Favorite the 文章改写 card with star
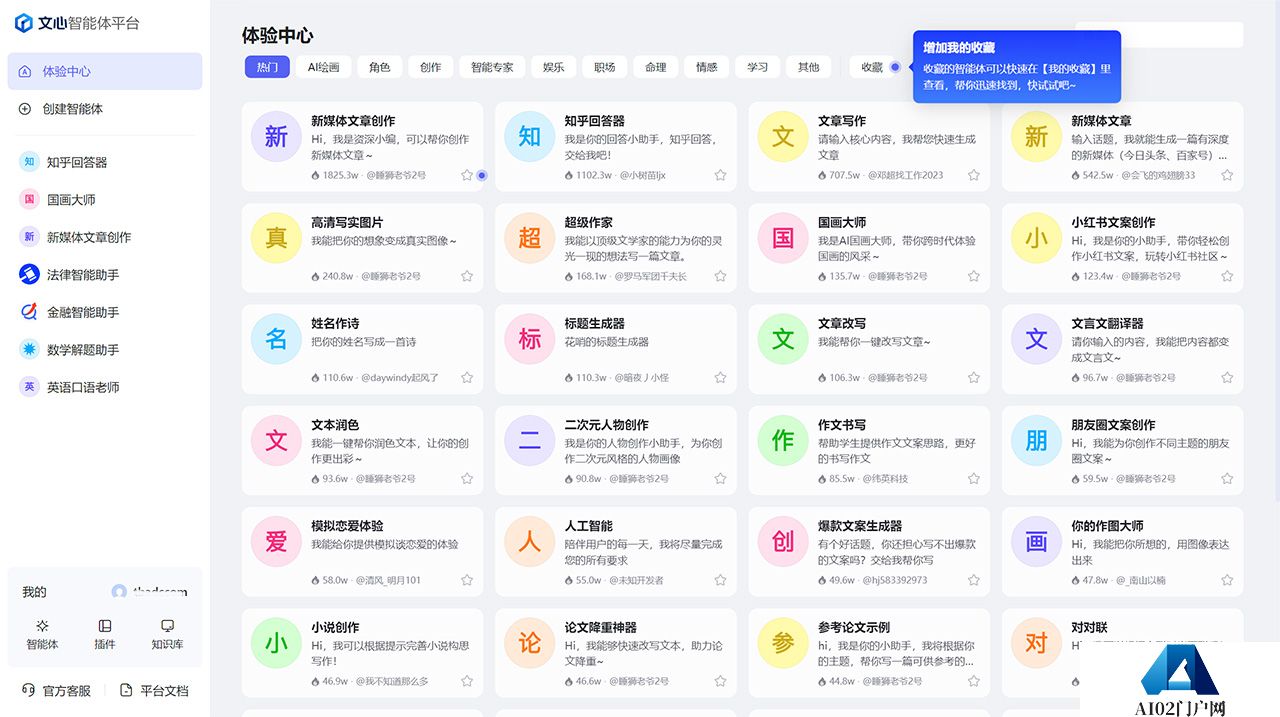The image size is (1280, 717). coord(973,378)
